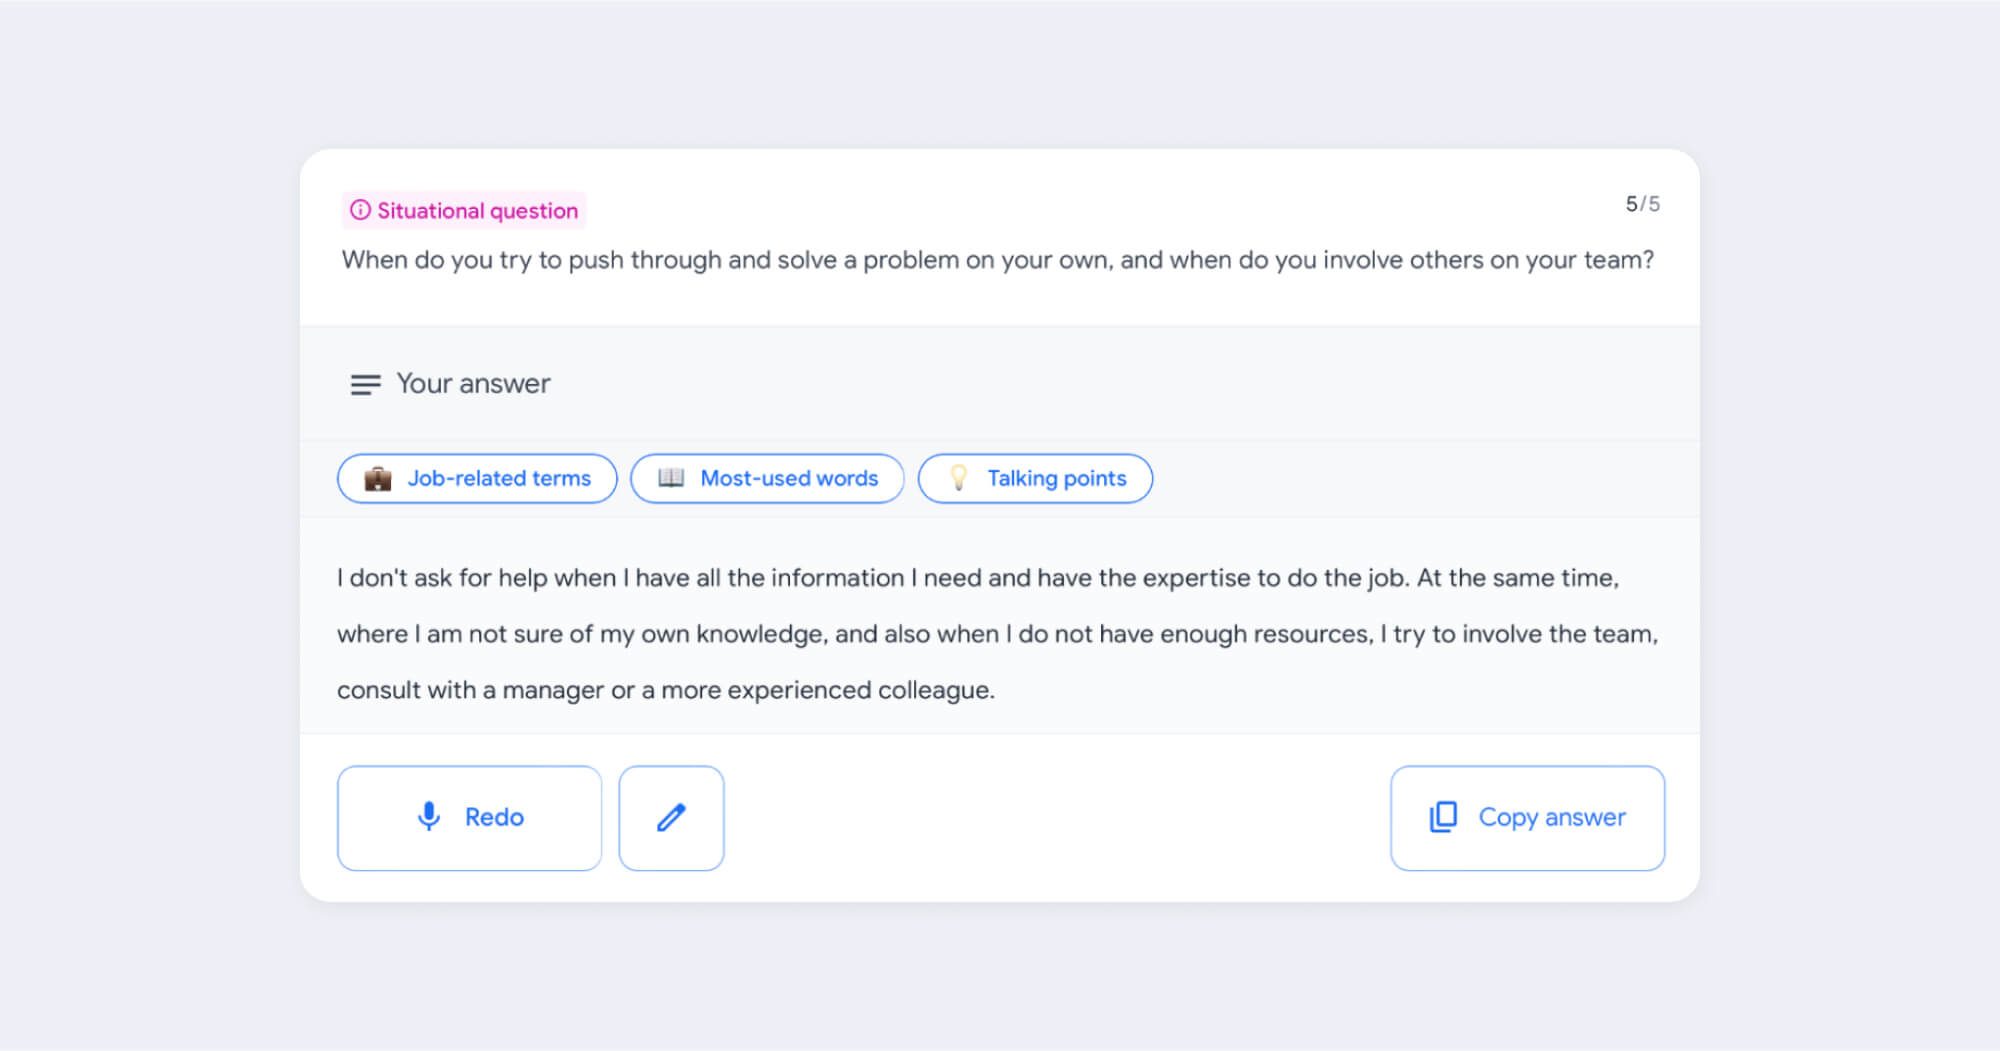Image resolution: width=2000 pixels, height=1051 pixels.
Task: Click the first line of the answer text
Action: (977, 578)
